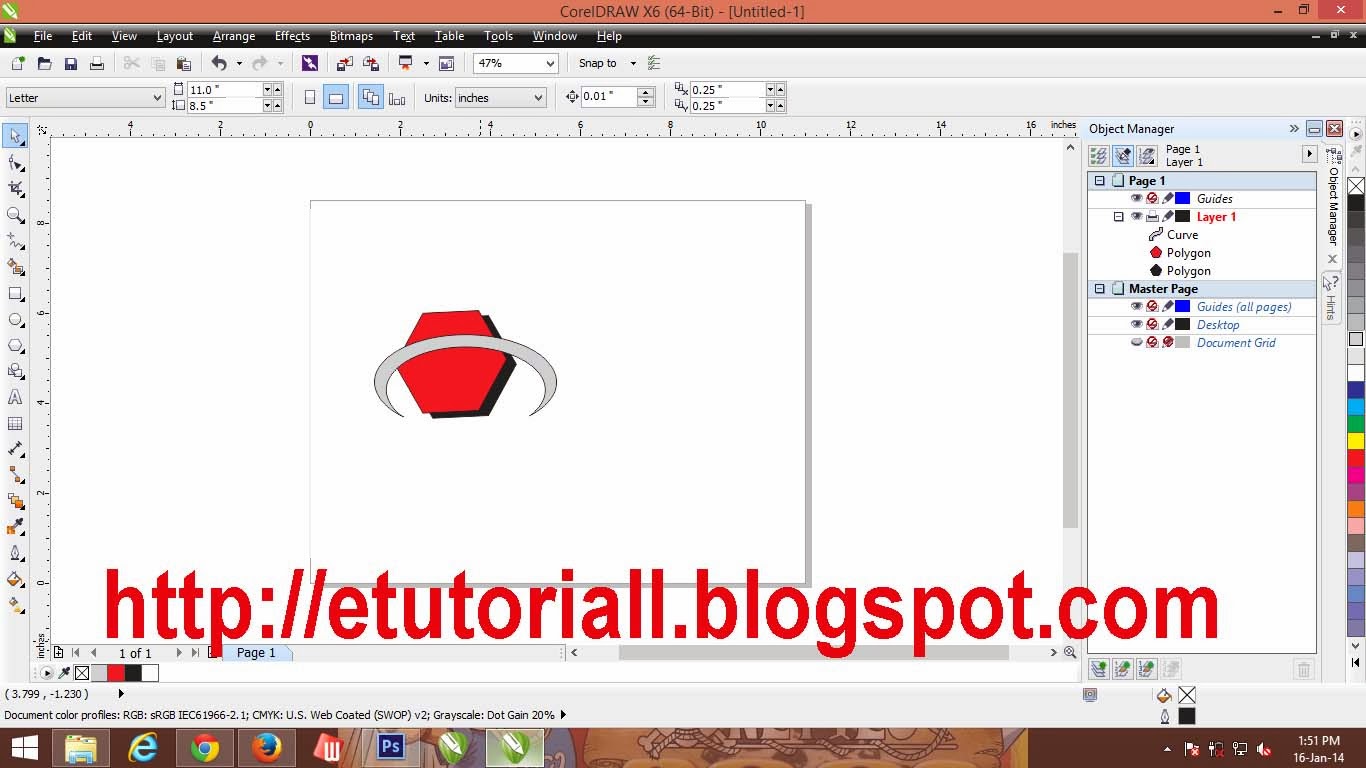Set page orientation to Portrait
1366x768 pixels.
click(310, 97)
